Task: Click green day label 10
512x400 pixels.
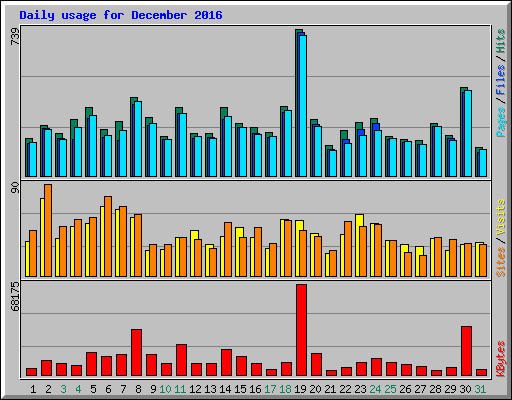Action: click(165, 389)
